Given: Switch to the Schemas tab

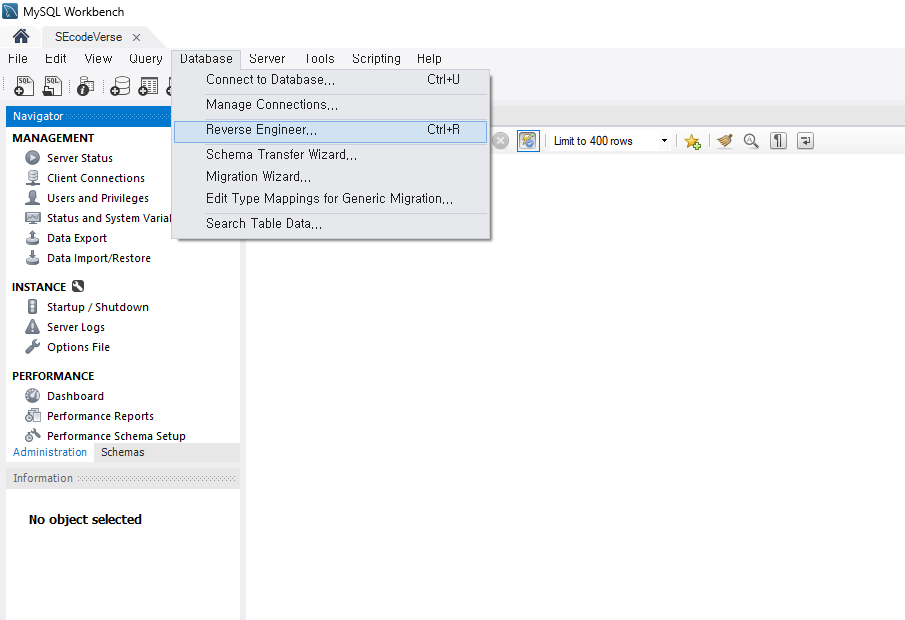Looking at the screenshot, I should click(122, 452).
